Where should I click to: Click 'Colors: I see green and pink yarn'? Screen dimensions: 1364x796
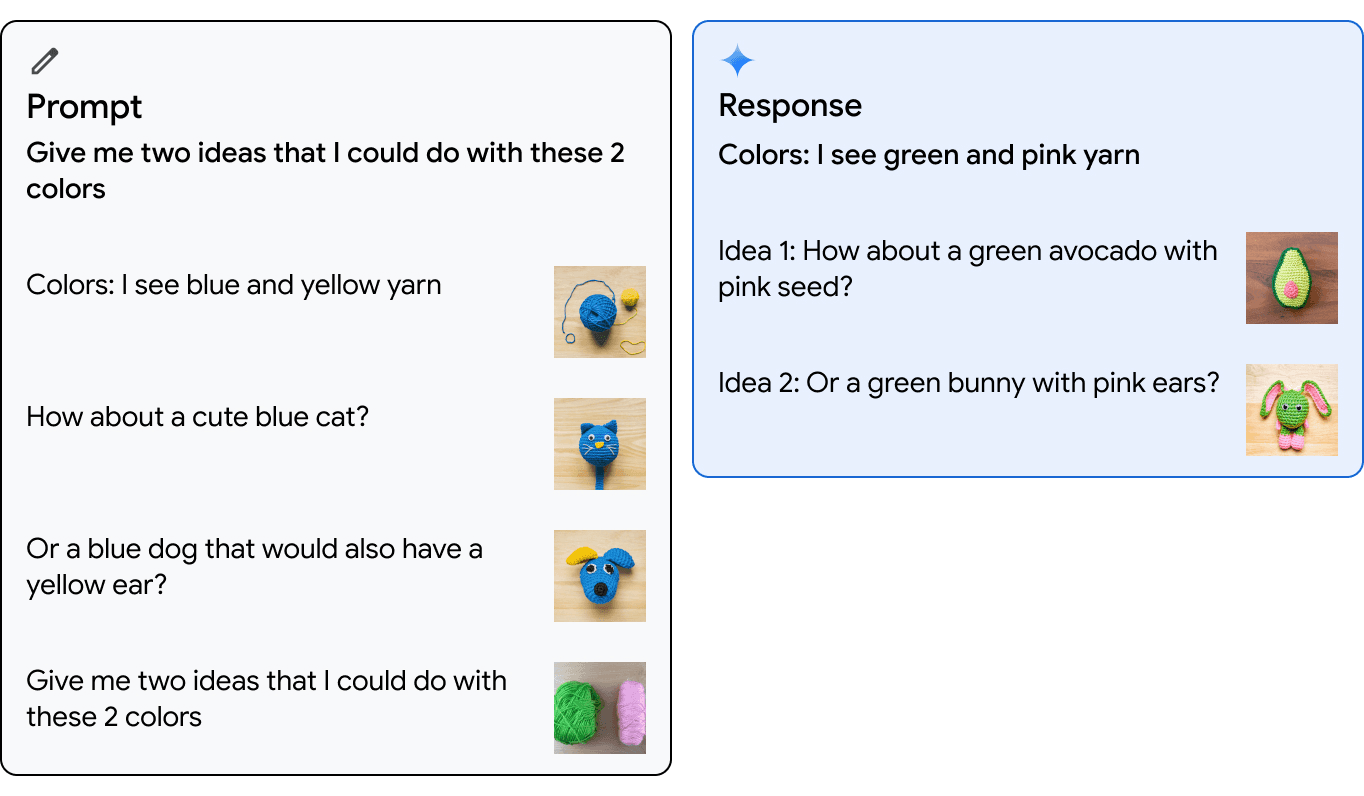pyautogui.click(x=929, y=155)
